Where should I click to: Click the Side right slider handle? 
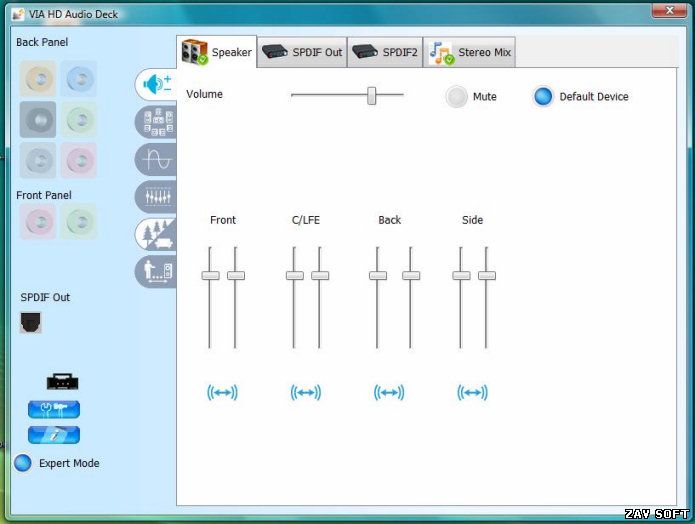487,275
